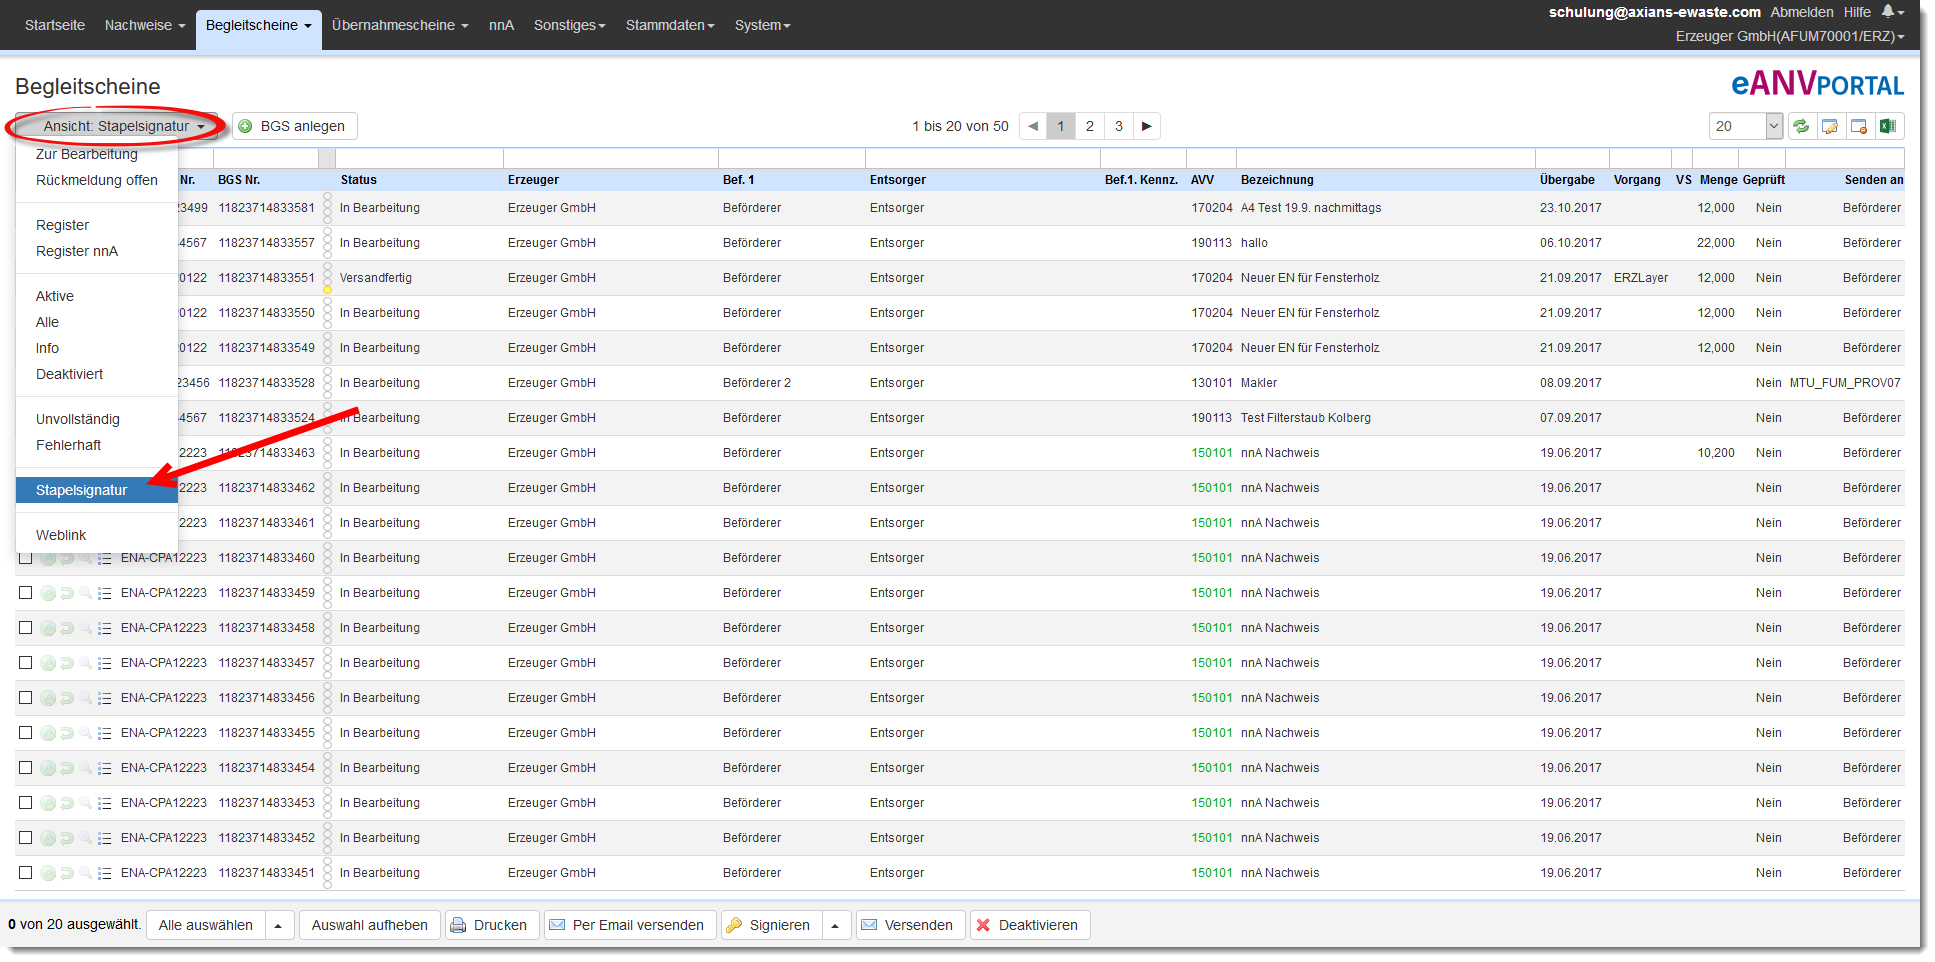
Task: Go to page 2 in pagination
Action: tap(1090, 126)
